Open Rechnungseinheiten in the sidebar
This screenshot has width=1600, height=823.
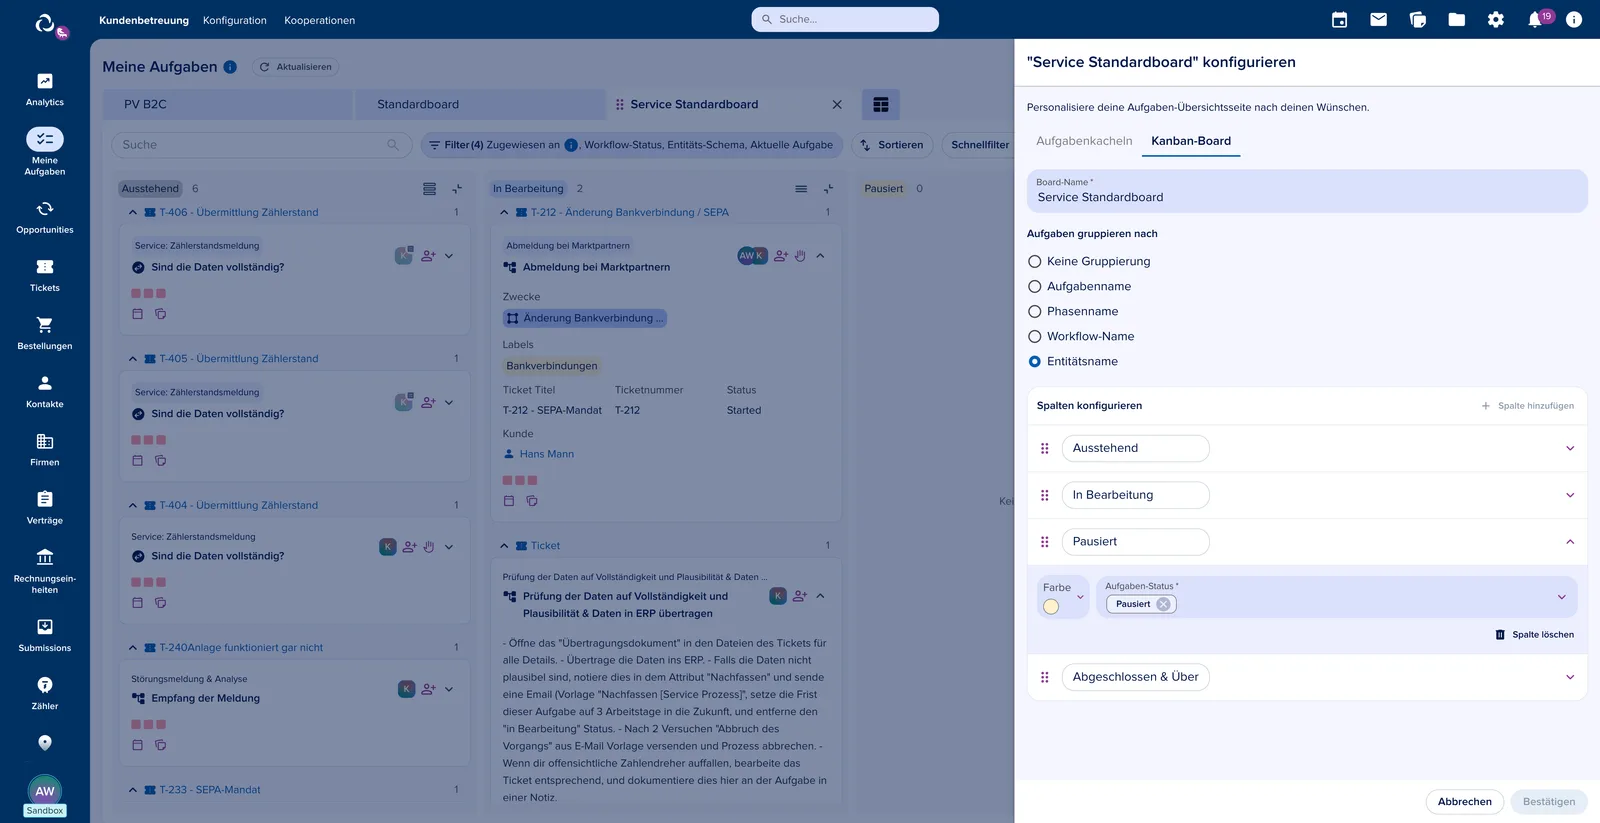click(x=45, y=571)
